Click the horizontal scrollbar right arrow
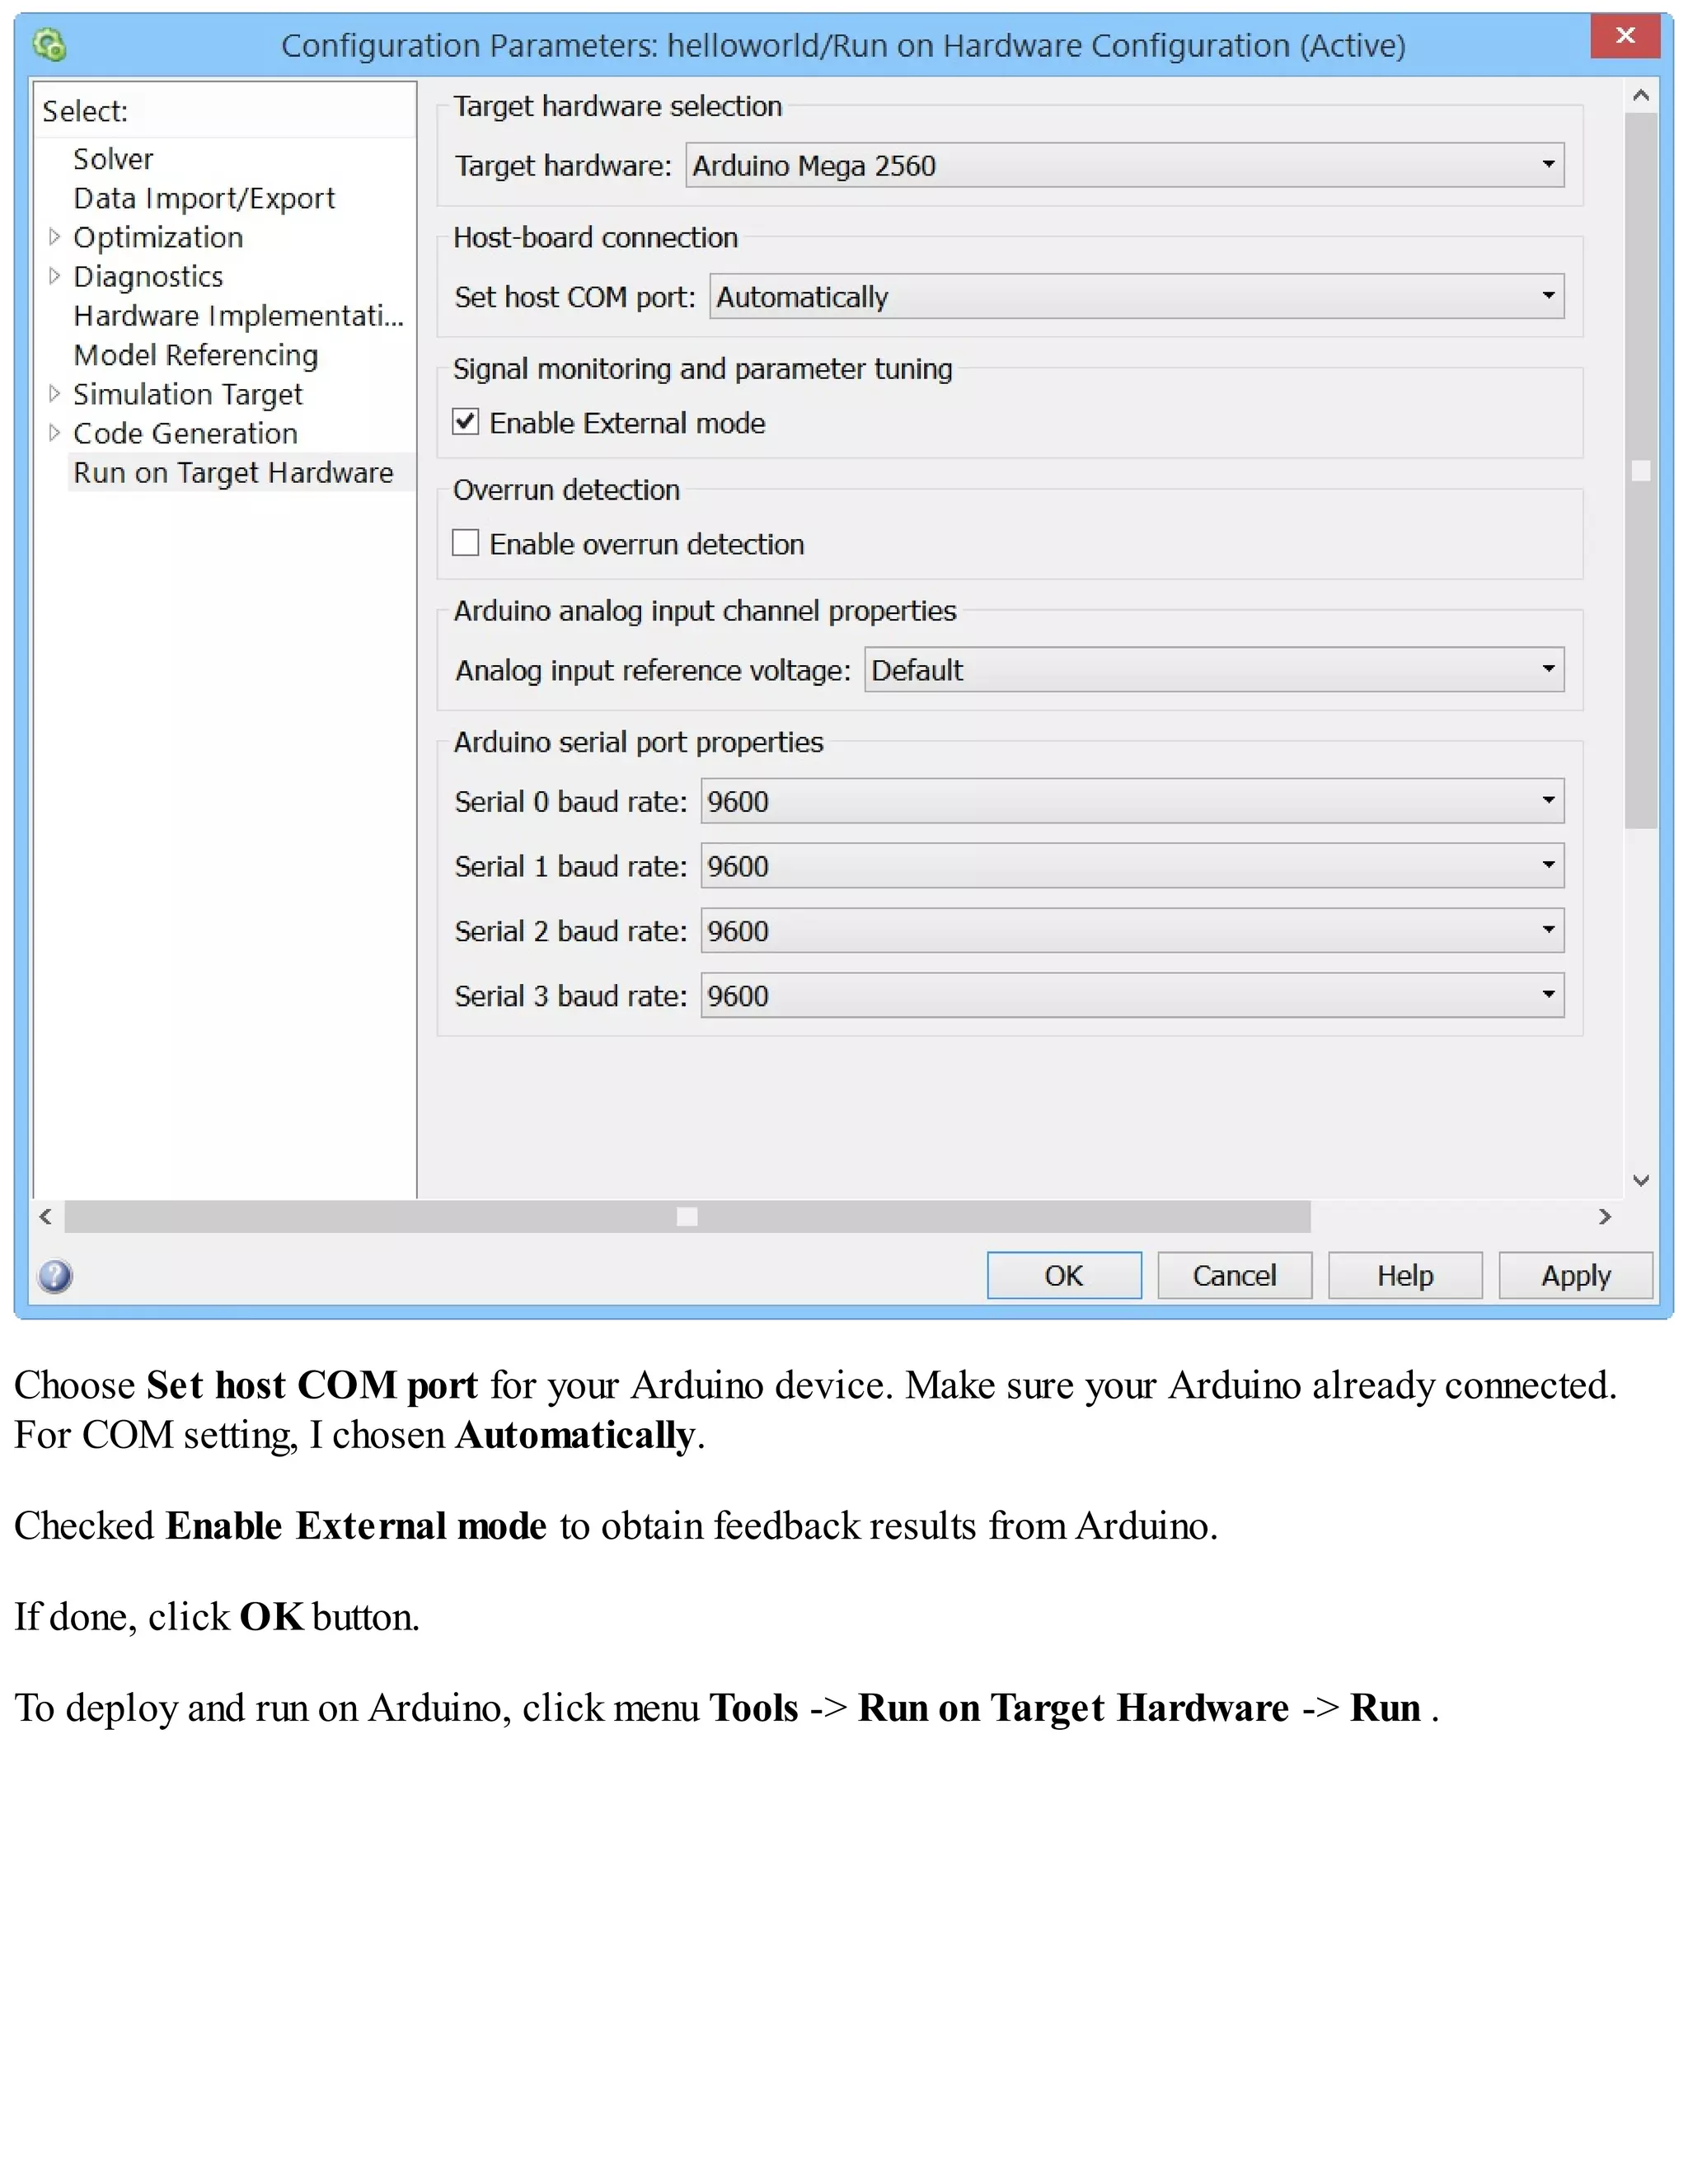Screen dimensions: 1688x2184 tap(1605, 1217)
